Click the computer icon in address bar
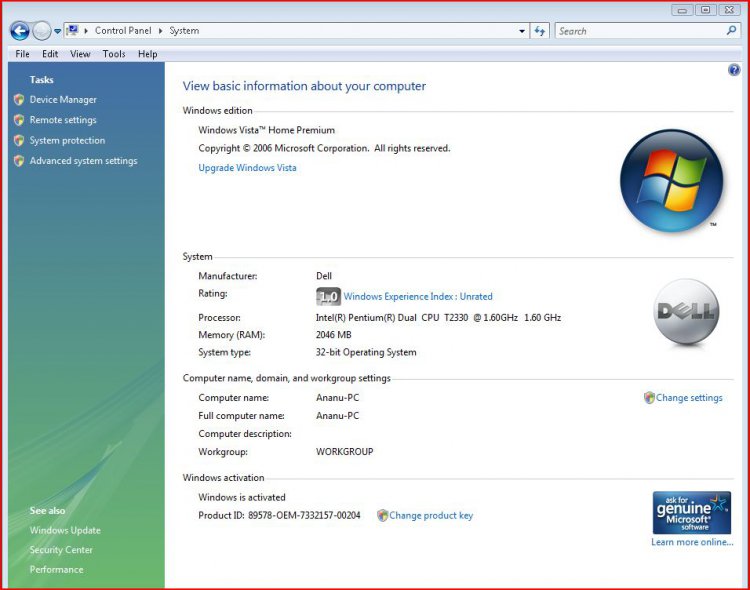The image size is (750, 590). (73, 31)
